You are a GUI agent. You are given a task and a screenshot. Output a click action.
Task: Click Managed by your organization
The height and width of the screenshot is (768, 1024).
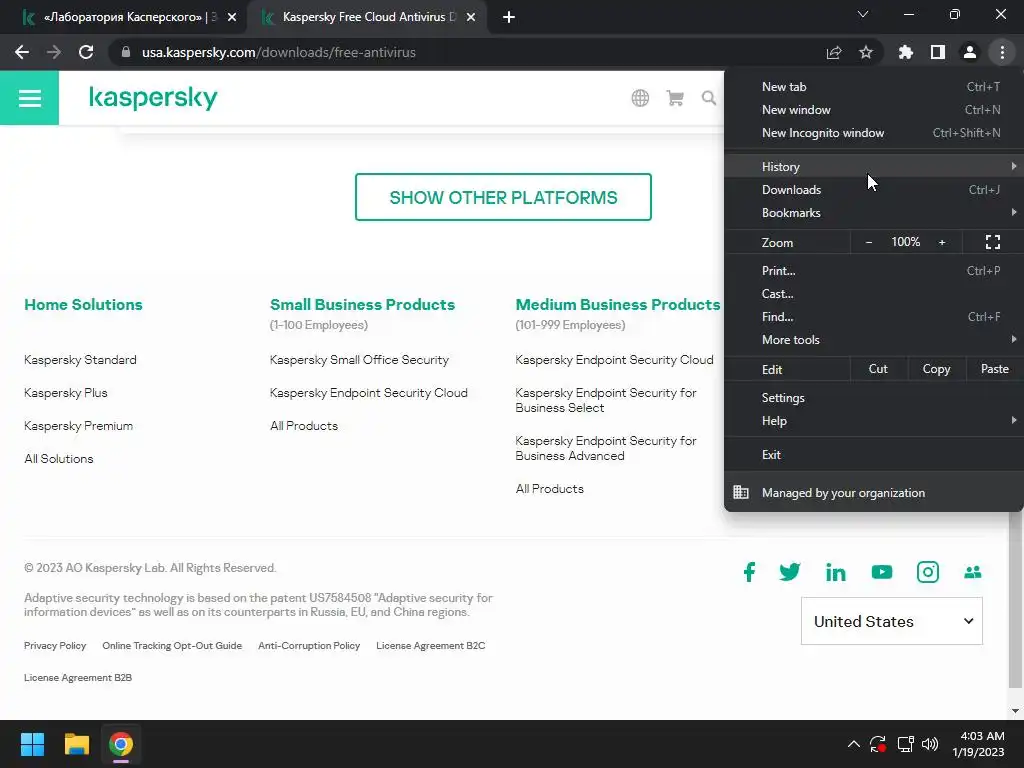874,493
